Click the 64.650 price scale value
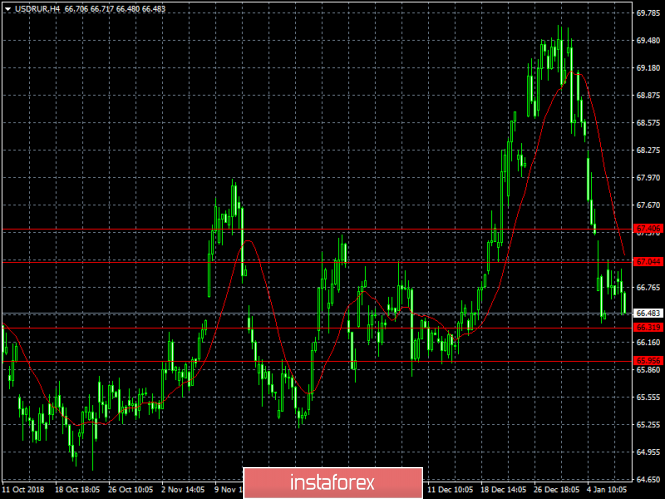Viewport: 665px width, 499px height. (648, 478)
